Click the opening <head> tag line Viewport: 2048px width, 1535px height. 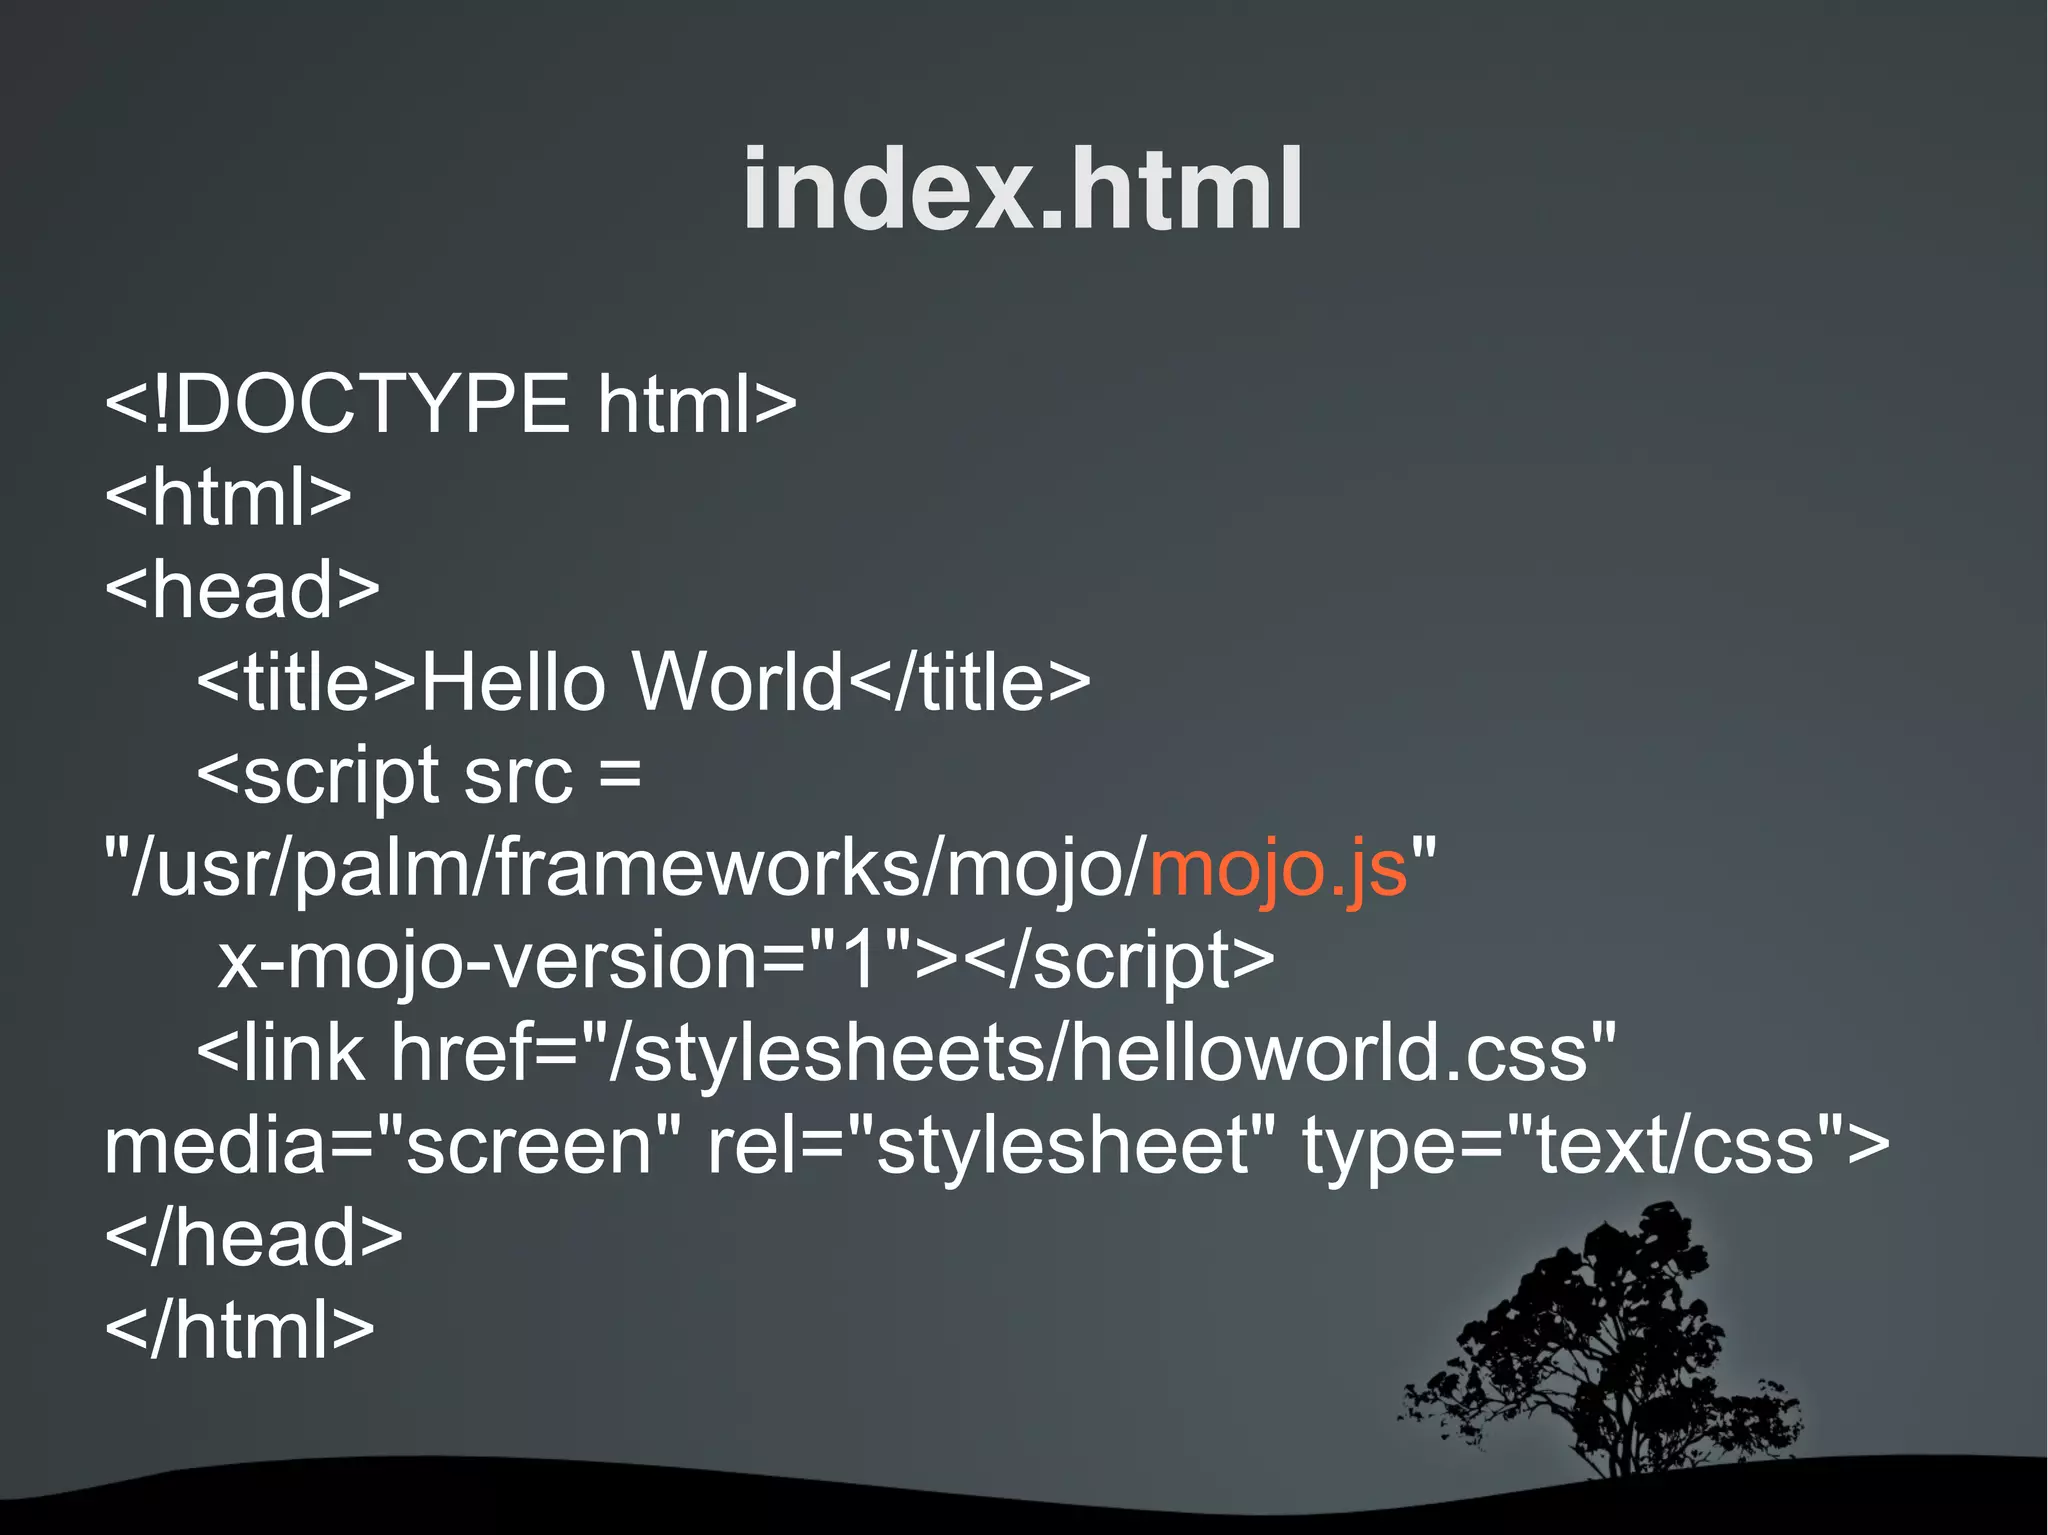243,588
